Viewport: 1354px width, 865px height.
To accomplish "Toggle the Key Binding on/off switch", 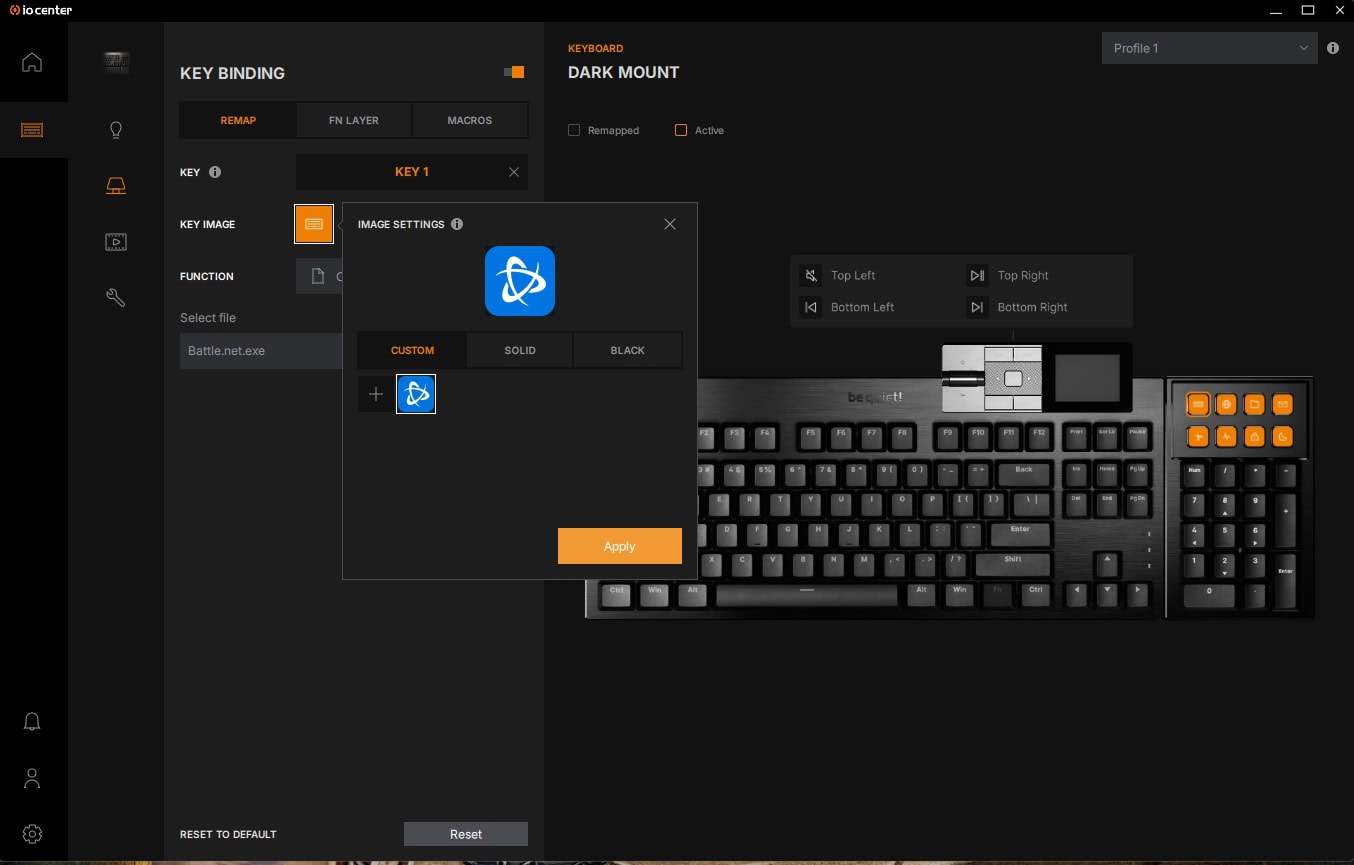I will pos(514,72).
